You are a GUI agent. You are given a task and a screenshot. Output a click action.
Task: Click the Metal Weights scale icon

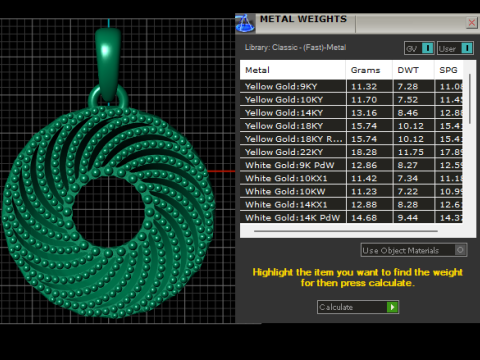click(x=245, y=24)
